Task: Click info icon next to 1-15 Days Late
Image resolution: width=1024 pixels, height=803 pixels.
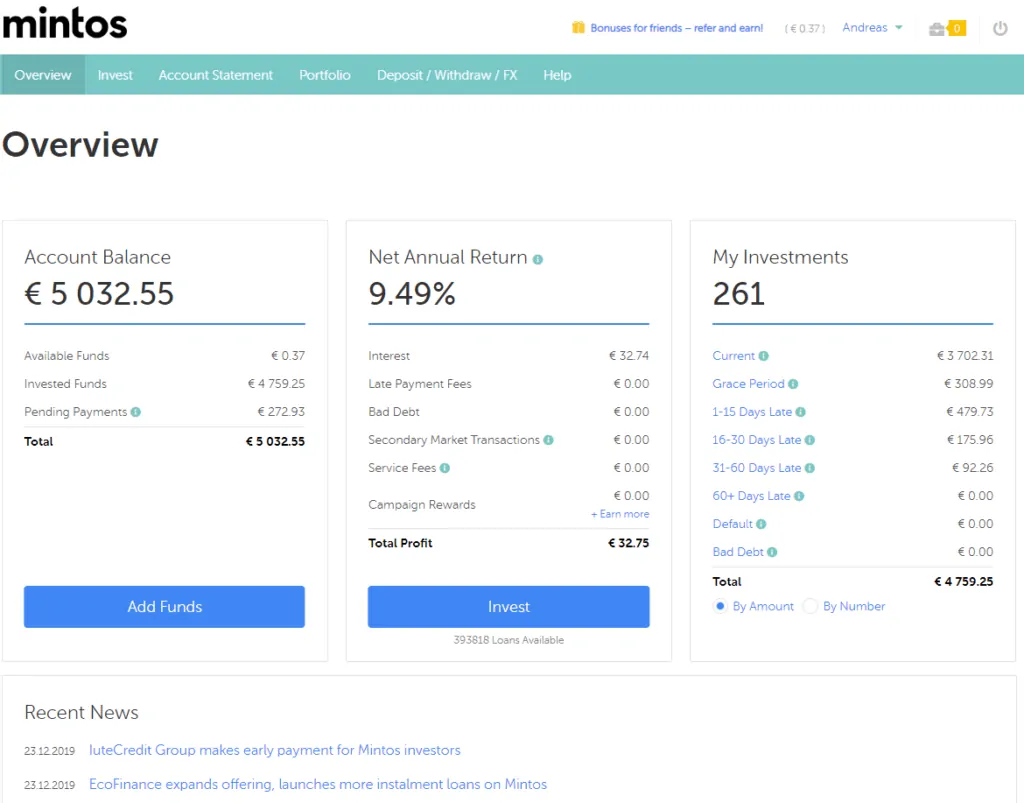Action: pyautogui.click(x=801, y=412)
